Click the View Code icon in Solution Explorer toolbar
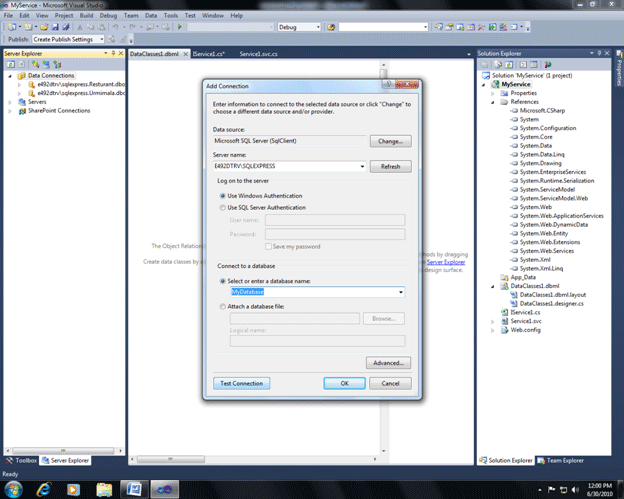Image resolution: width=624 pixels, height=499 pixels. point(523,64)
